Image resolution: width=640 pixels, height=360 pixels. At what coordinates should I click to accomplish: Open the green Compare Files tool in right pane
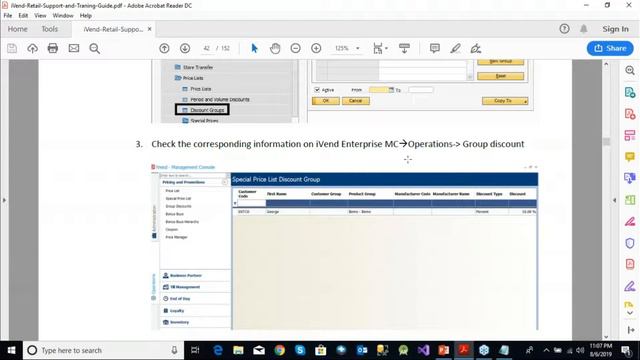pyautogui.click(x=630, y=200)
